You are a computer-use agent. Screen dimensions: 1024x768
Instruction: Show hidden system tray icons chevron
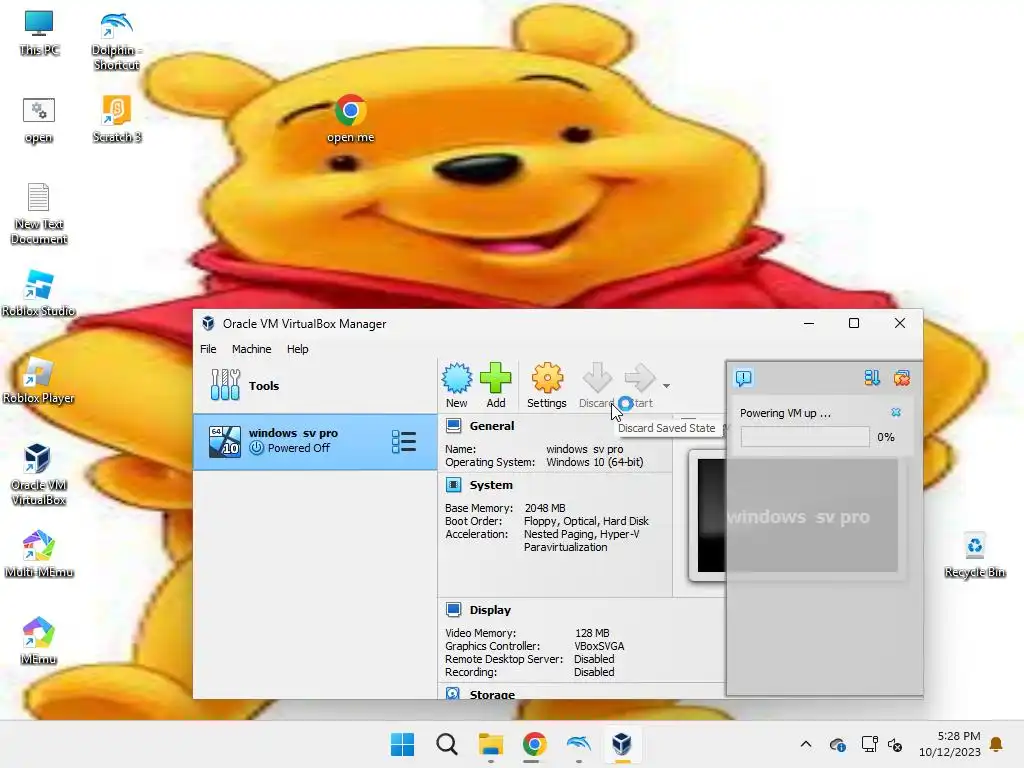(806, 744)
